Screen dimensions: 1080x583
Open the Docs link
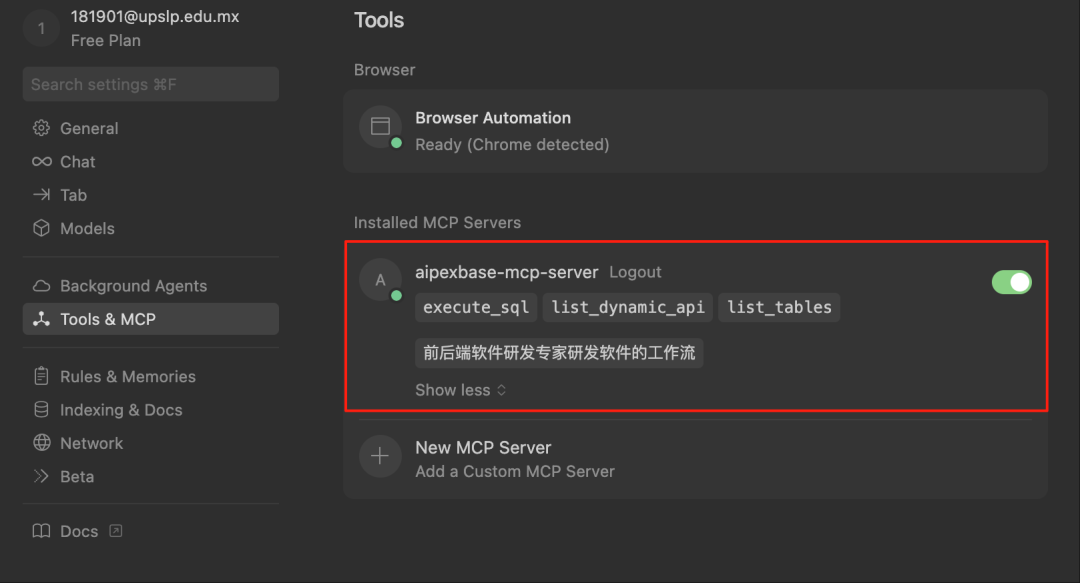[x=79, y=531]
